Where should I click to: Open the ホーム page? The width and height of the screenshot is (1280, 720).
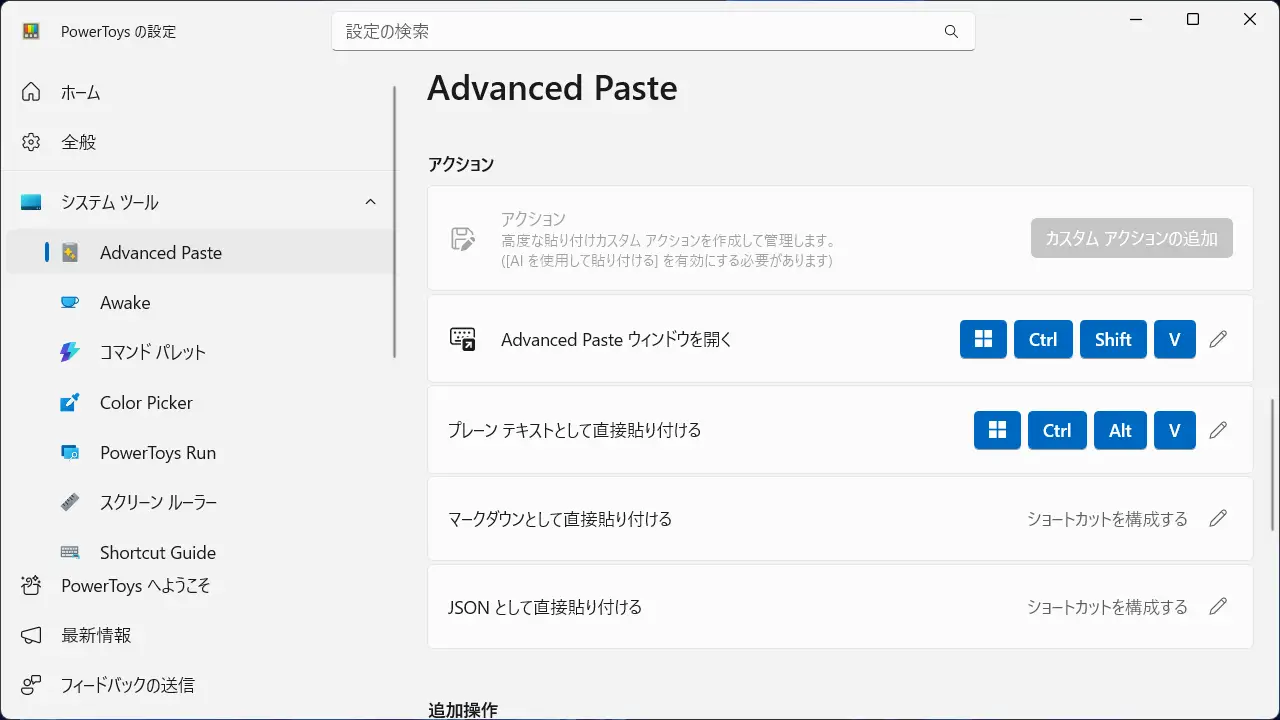click(x=80, y=93)
